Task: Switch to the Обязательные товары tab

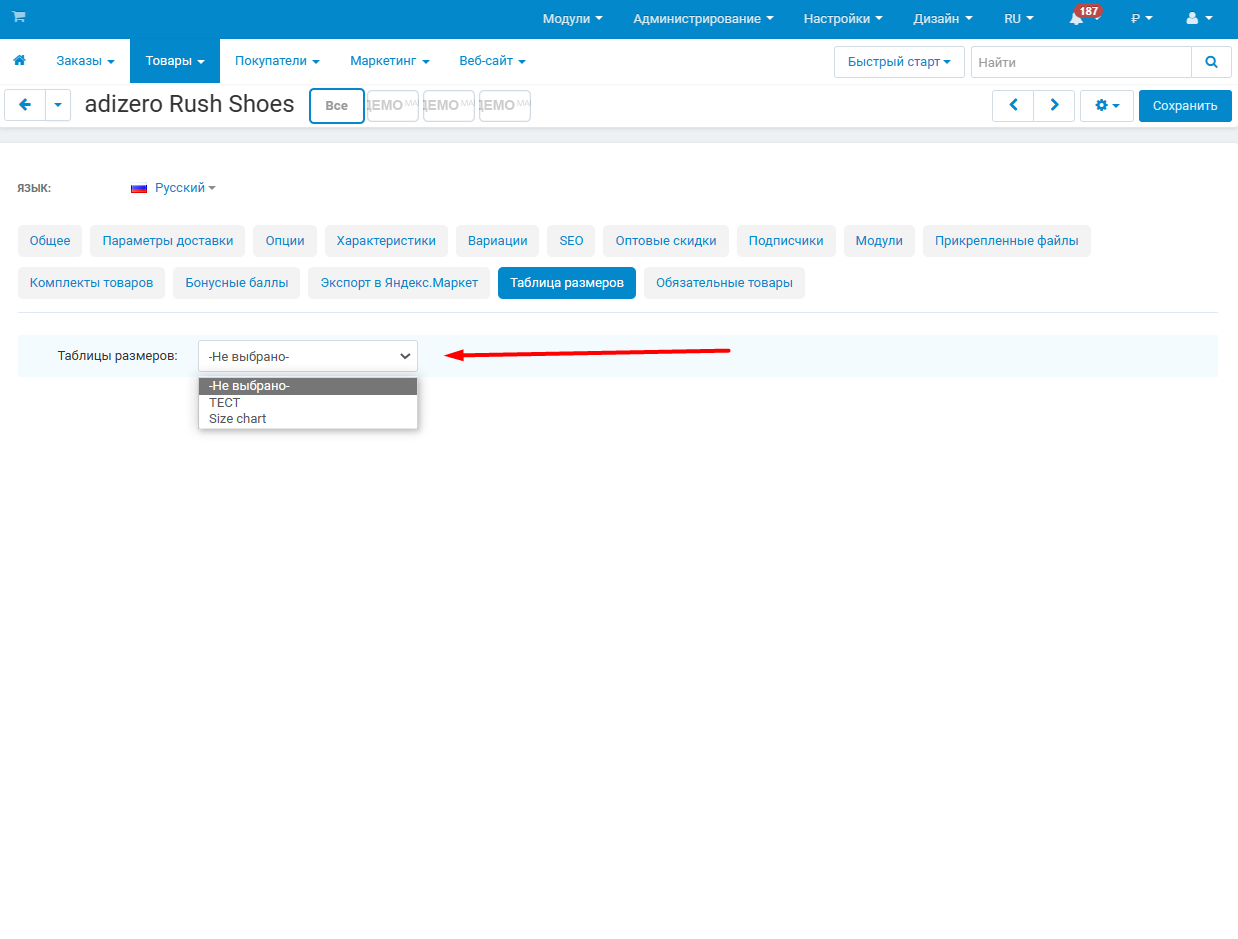Action: (724, 283)
